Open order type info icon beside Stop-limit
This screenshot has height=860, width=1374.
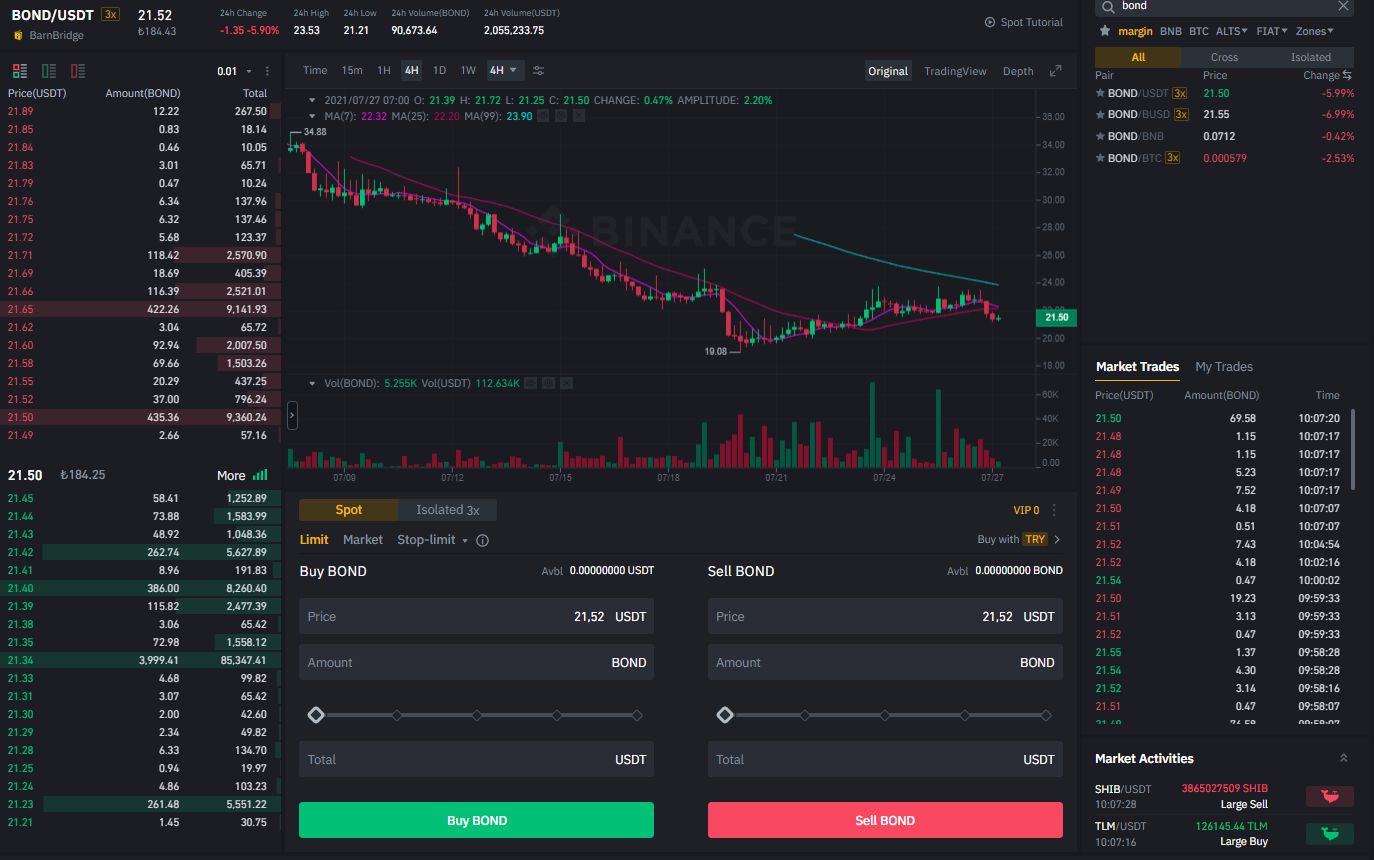(x=483, y=540)
